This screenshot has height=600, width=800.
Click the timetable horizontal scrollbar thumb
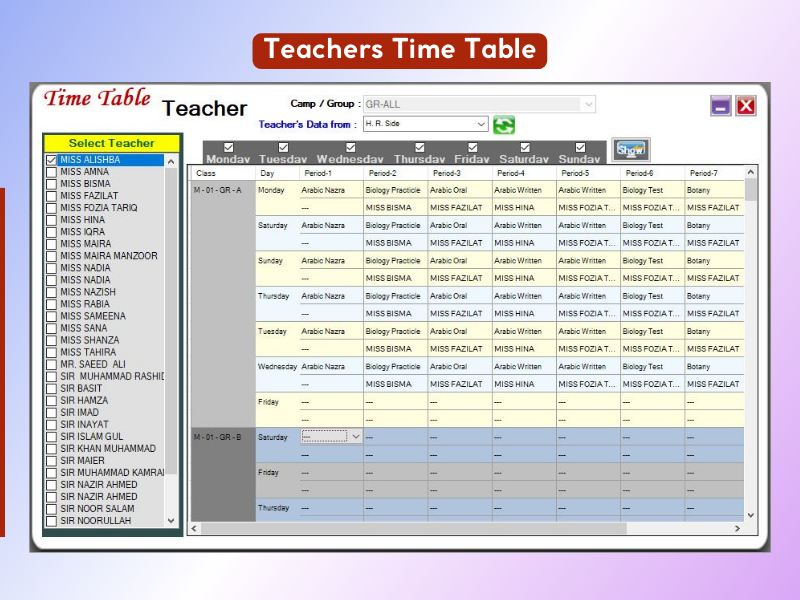410,528
